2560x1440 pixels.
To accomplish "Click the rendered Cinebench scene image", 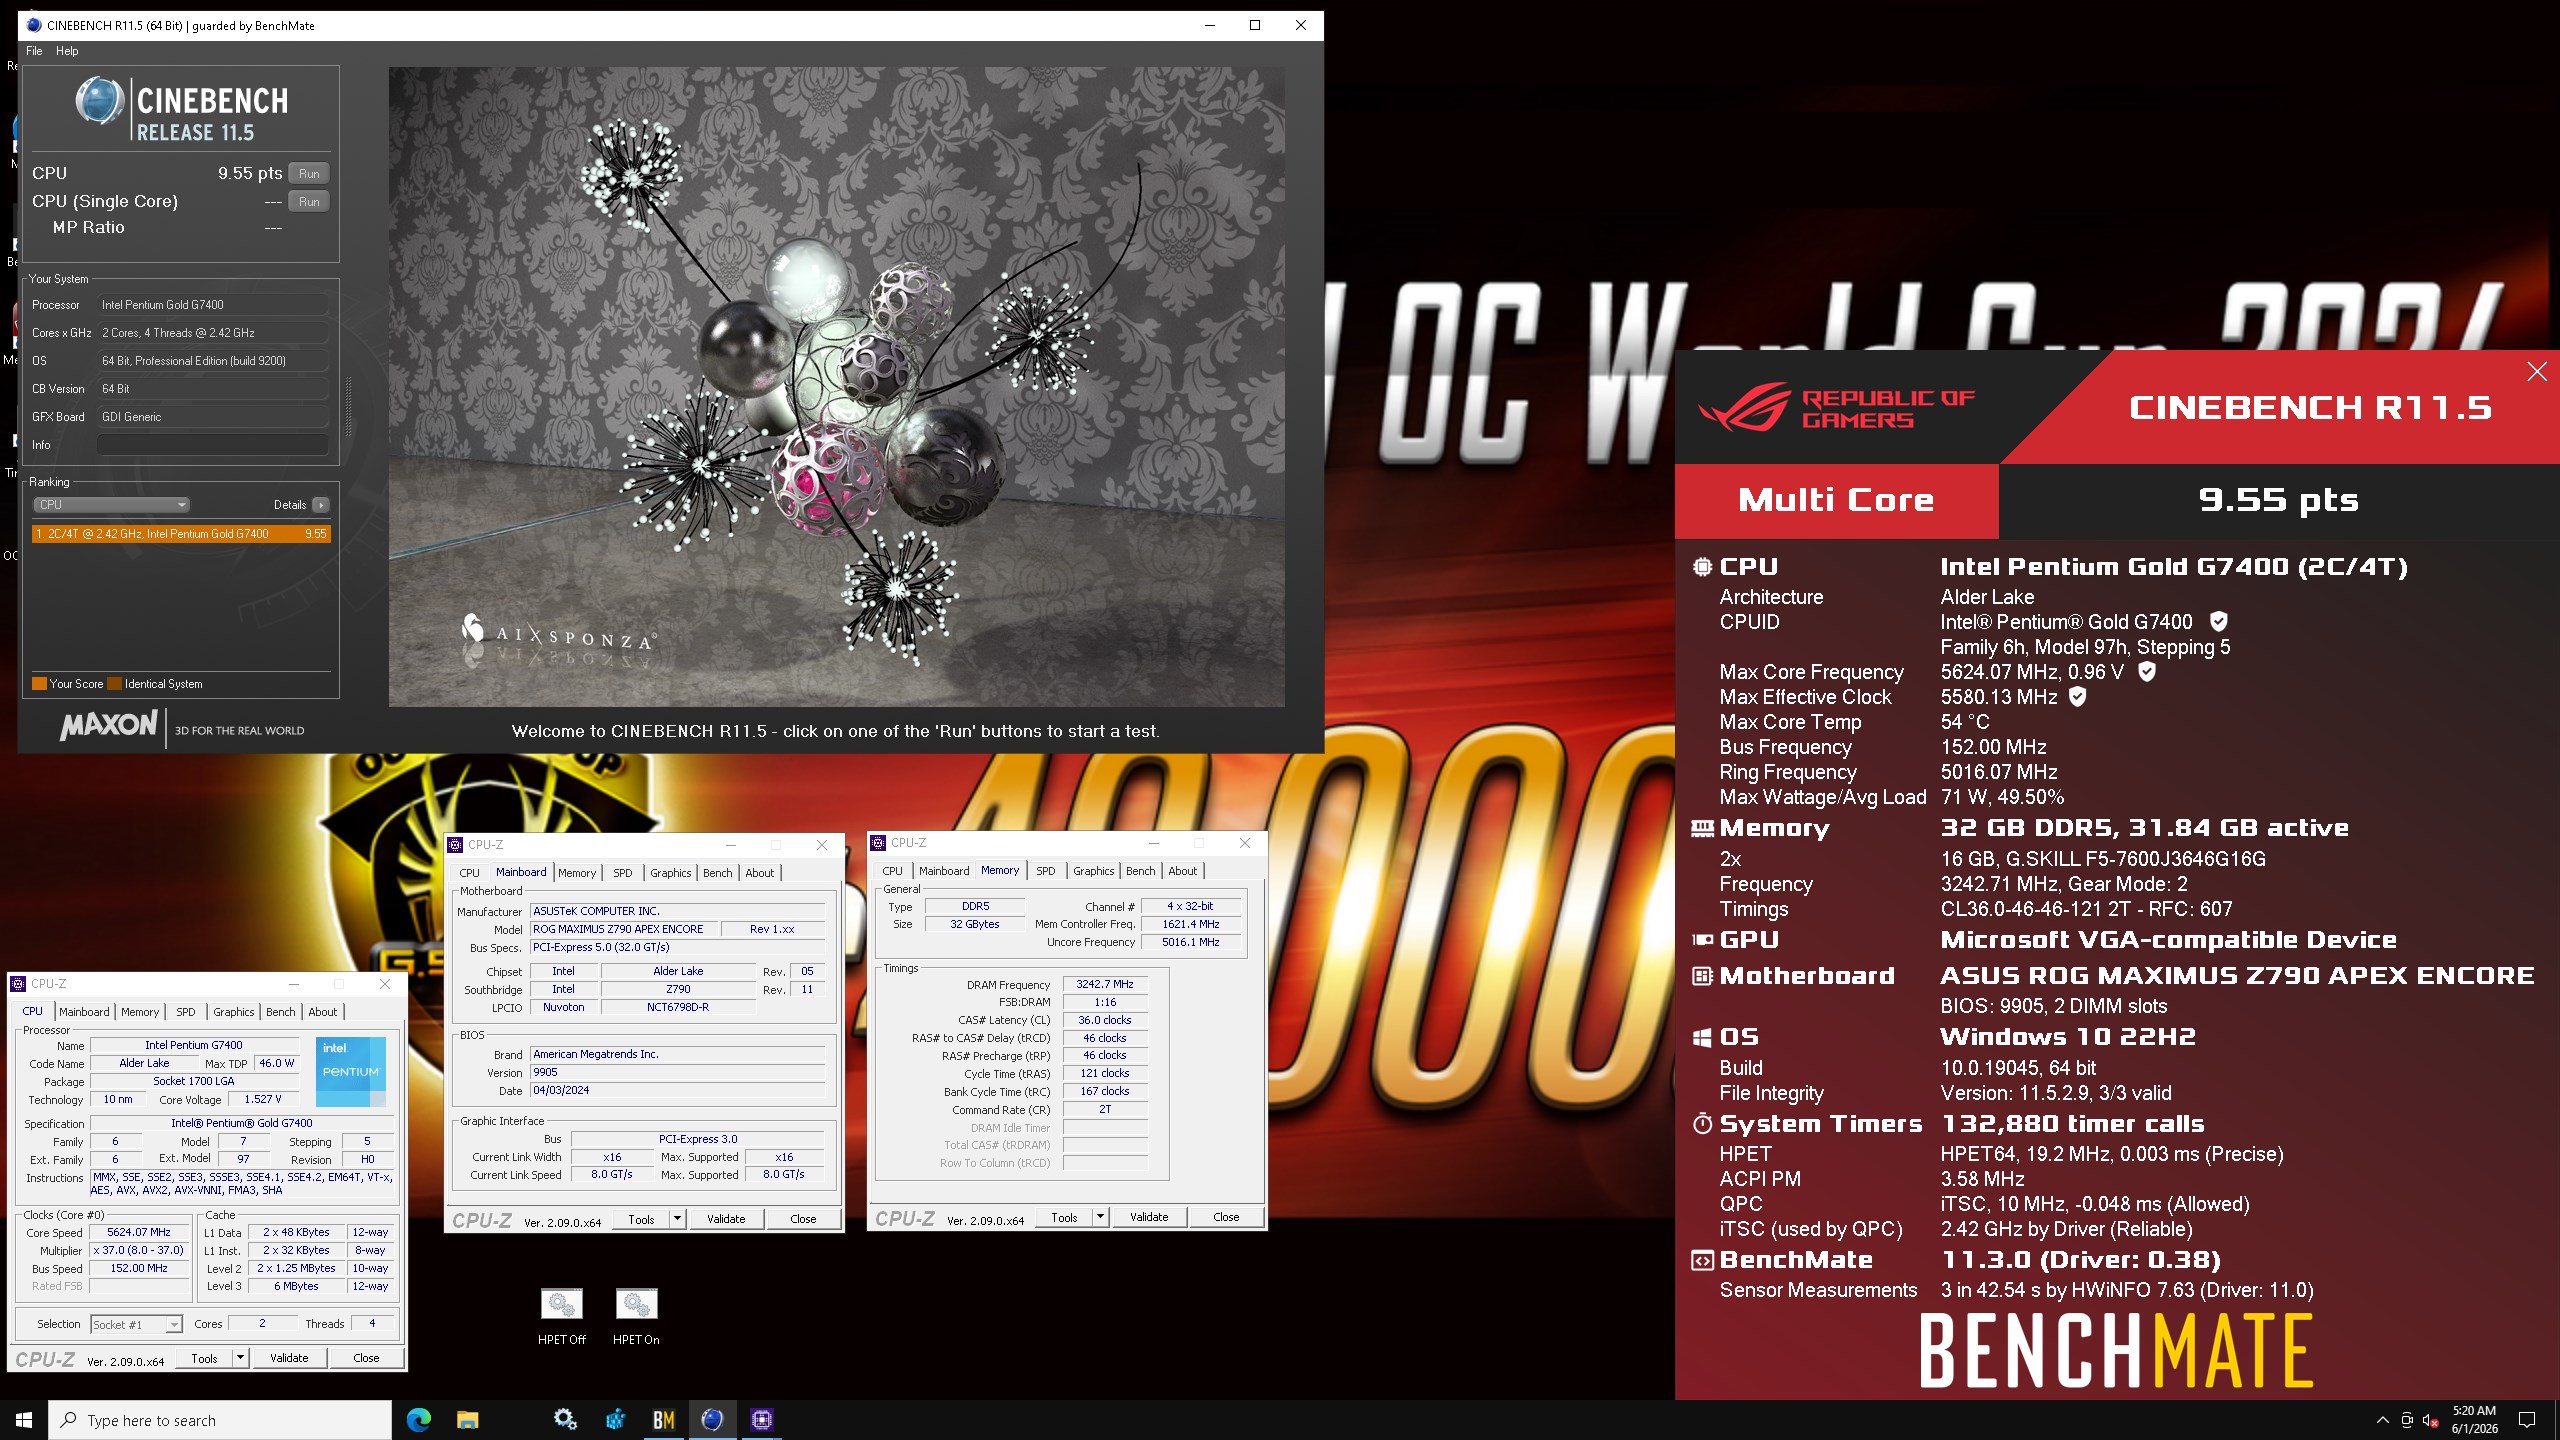I will (x=836, y=387).
